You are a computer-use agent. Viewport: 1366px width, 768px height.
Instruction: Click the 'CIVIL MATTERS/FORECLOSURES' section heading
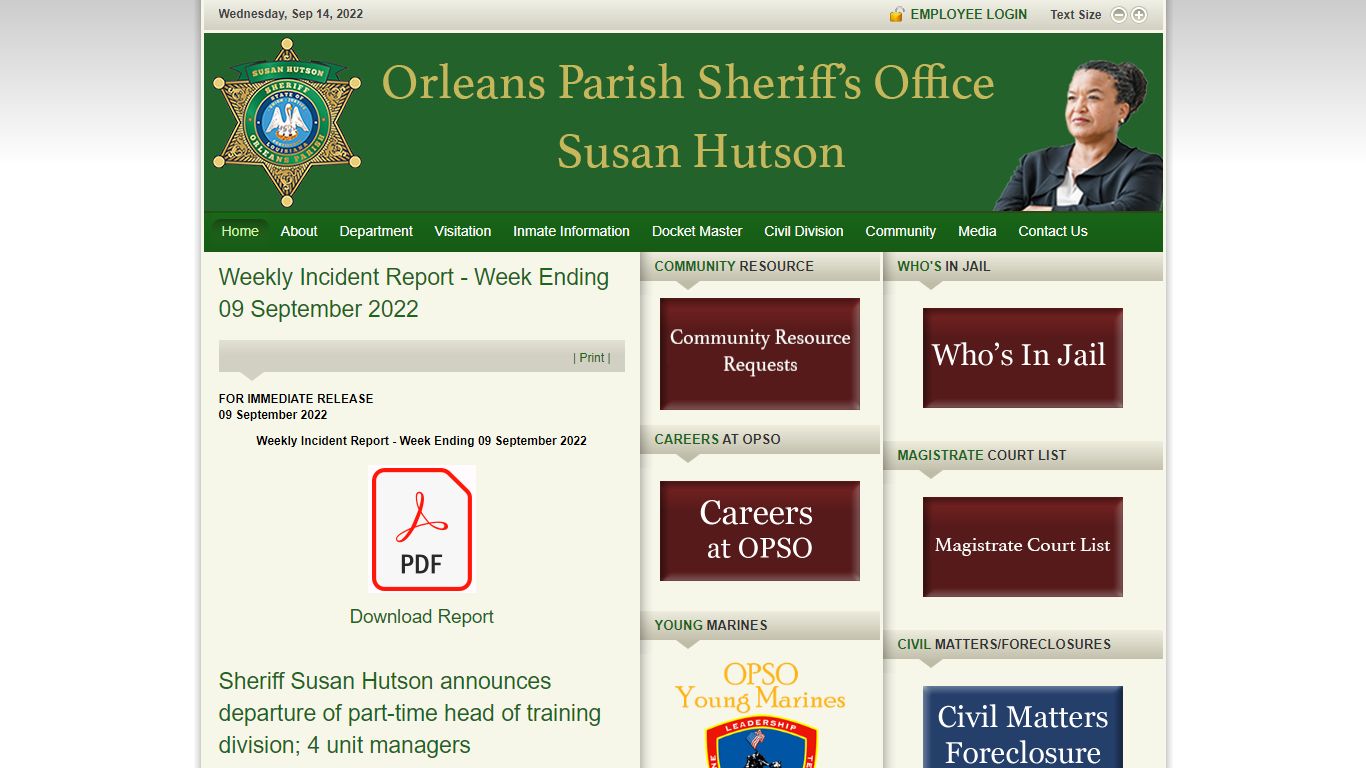(x=1004, y=644)
